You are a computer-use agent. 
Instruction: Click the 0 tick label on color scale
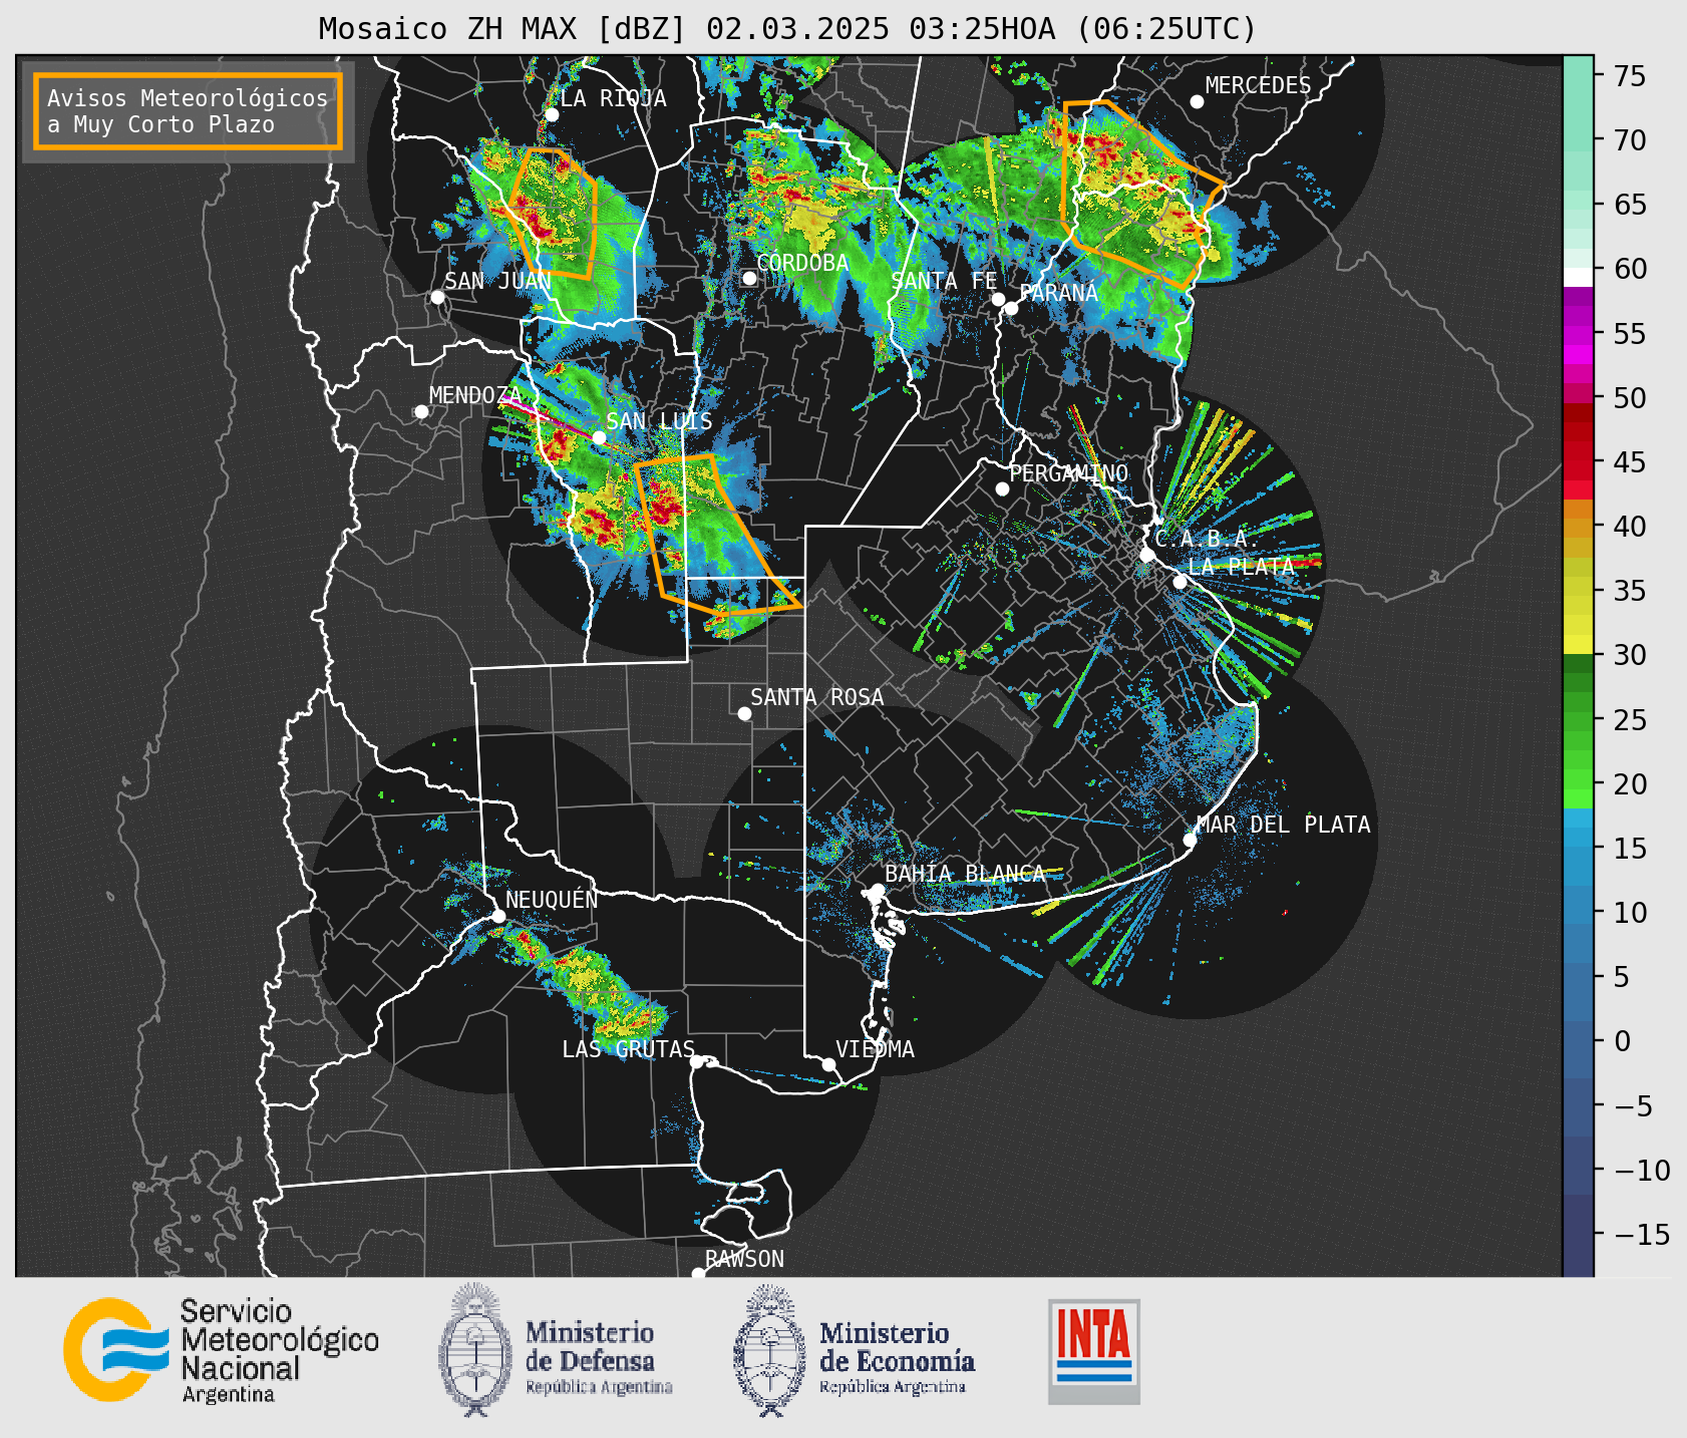coord(1621,1042)
